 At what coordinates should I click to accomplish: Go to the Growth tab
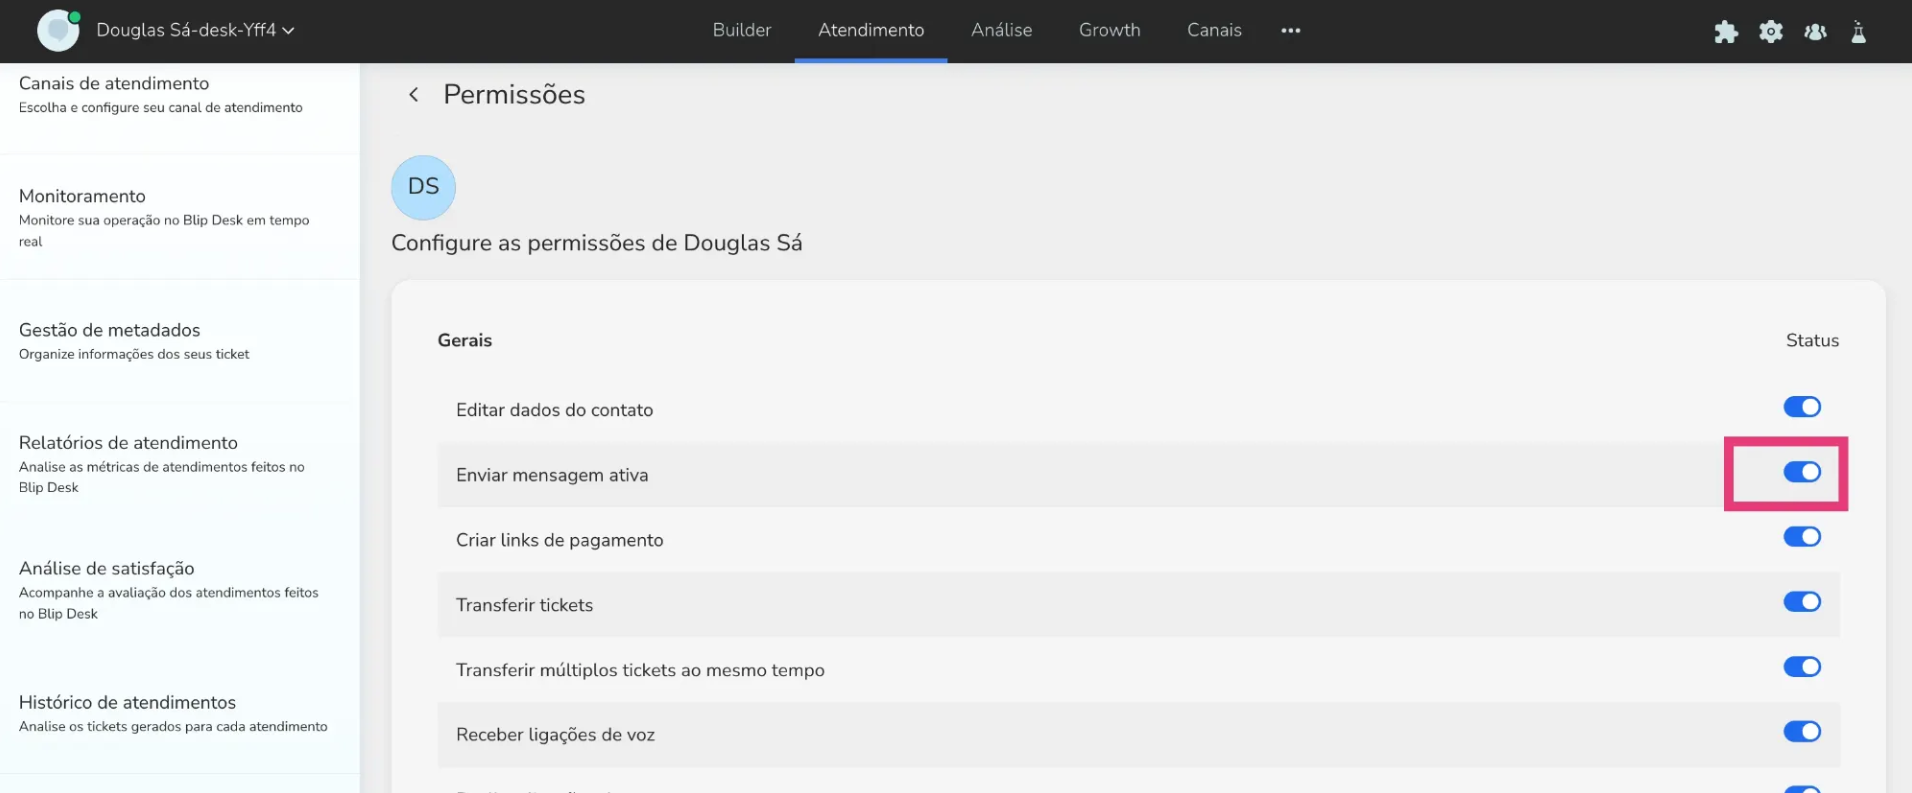coord(1109,31)
